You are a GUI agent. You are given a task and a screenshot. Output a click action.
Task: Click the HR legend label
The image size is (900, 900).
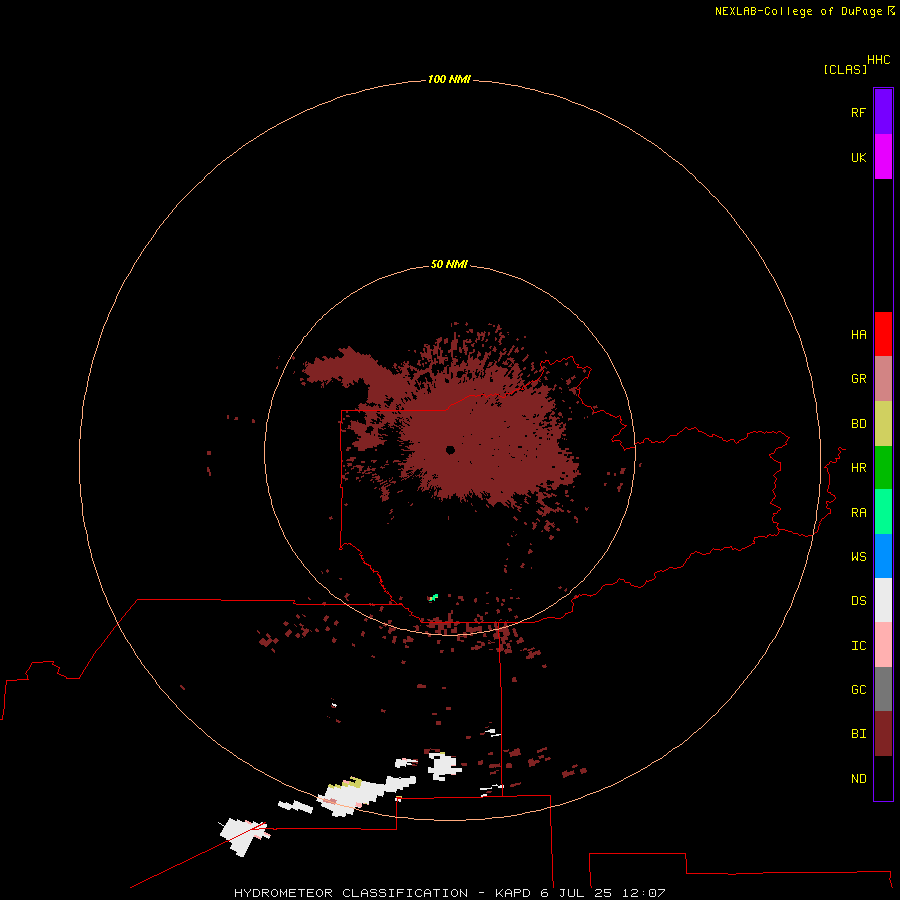pos(858,468)
